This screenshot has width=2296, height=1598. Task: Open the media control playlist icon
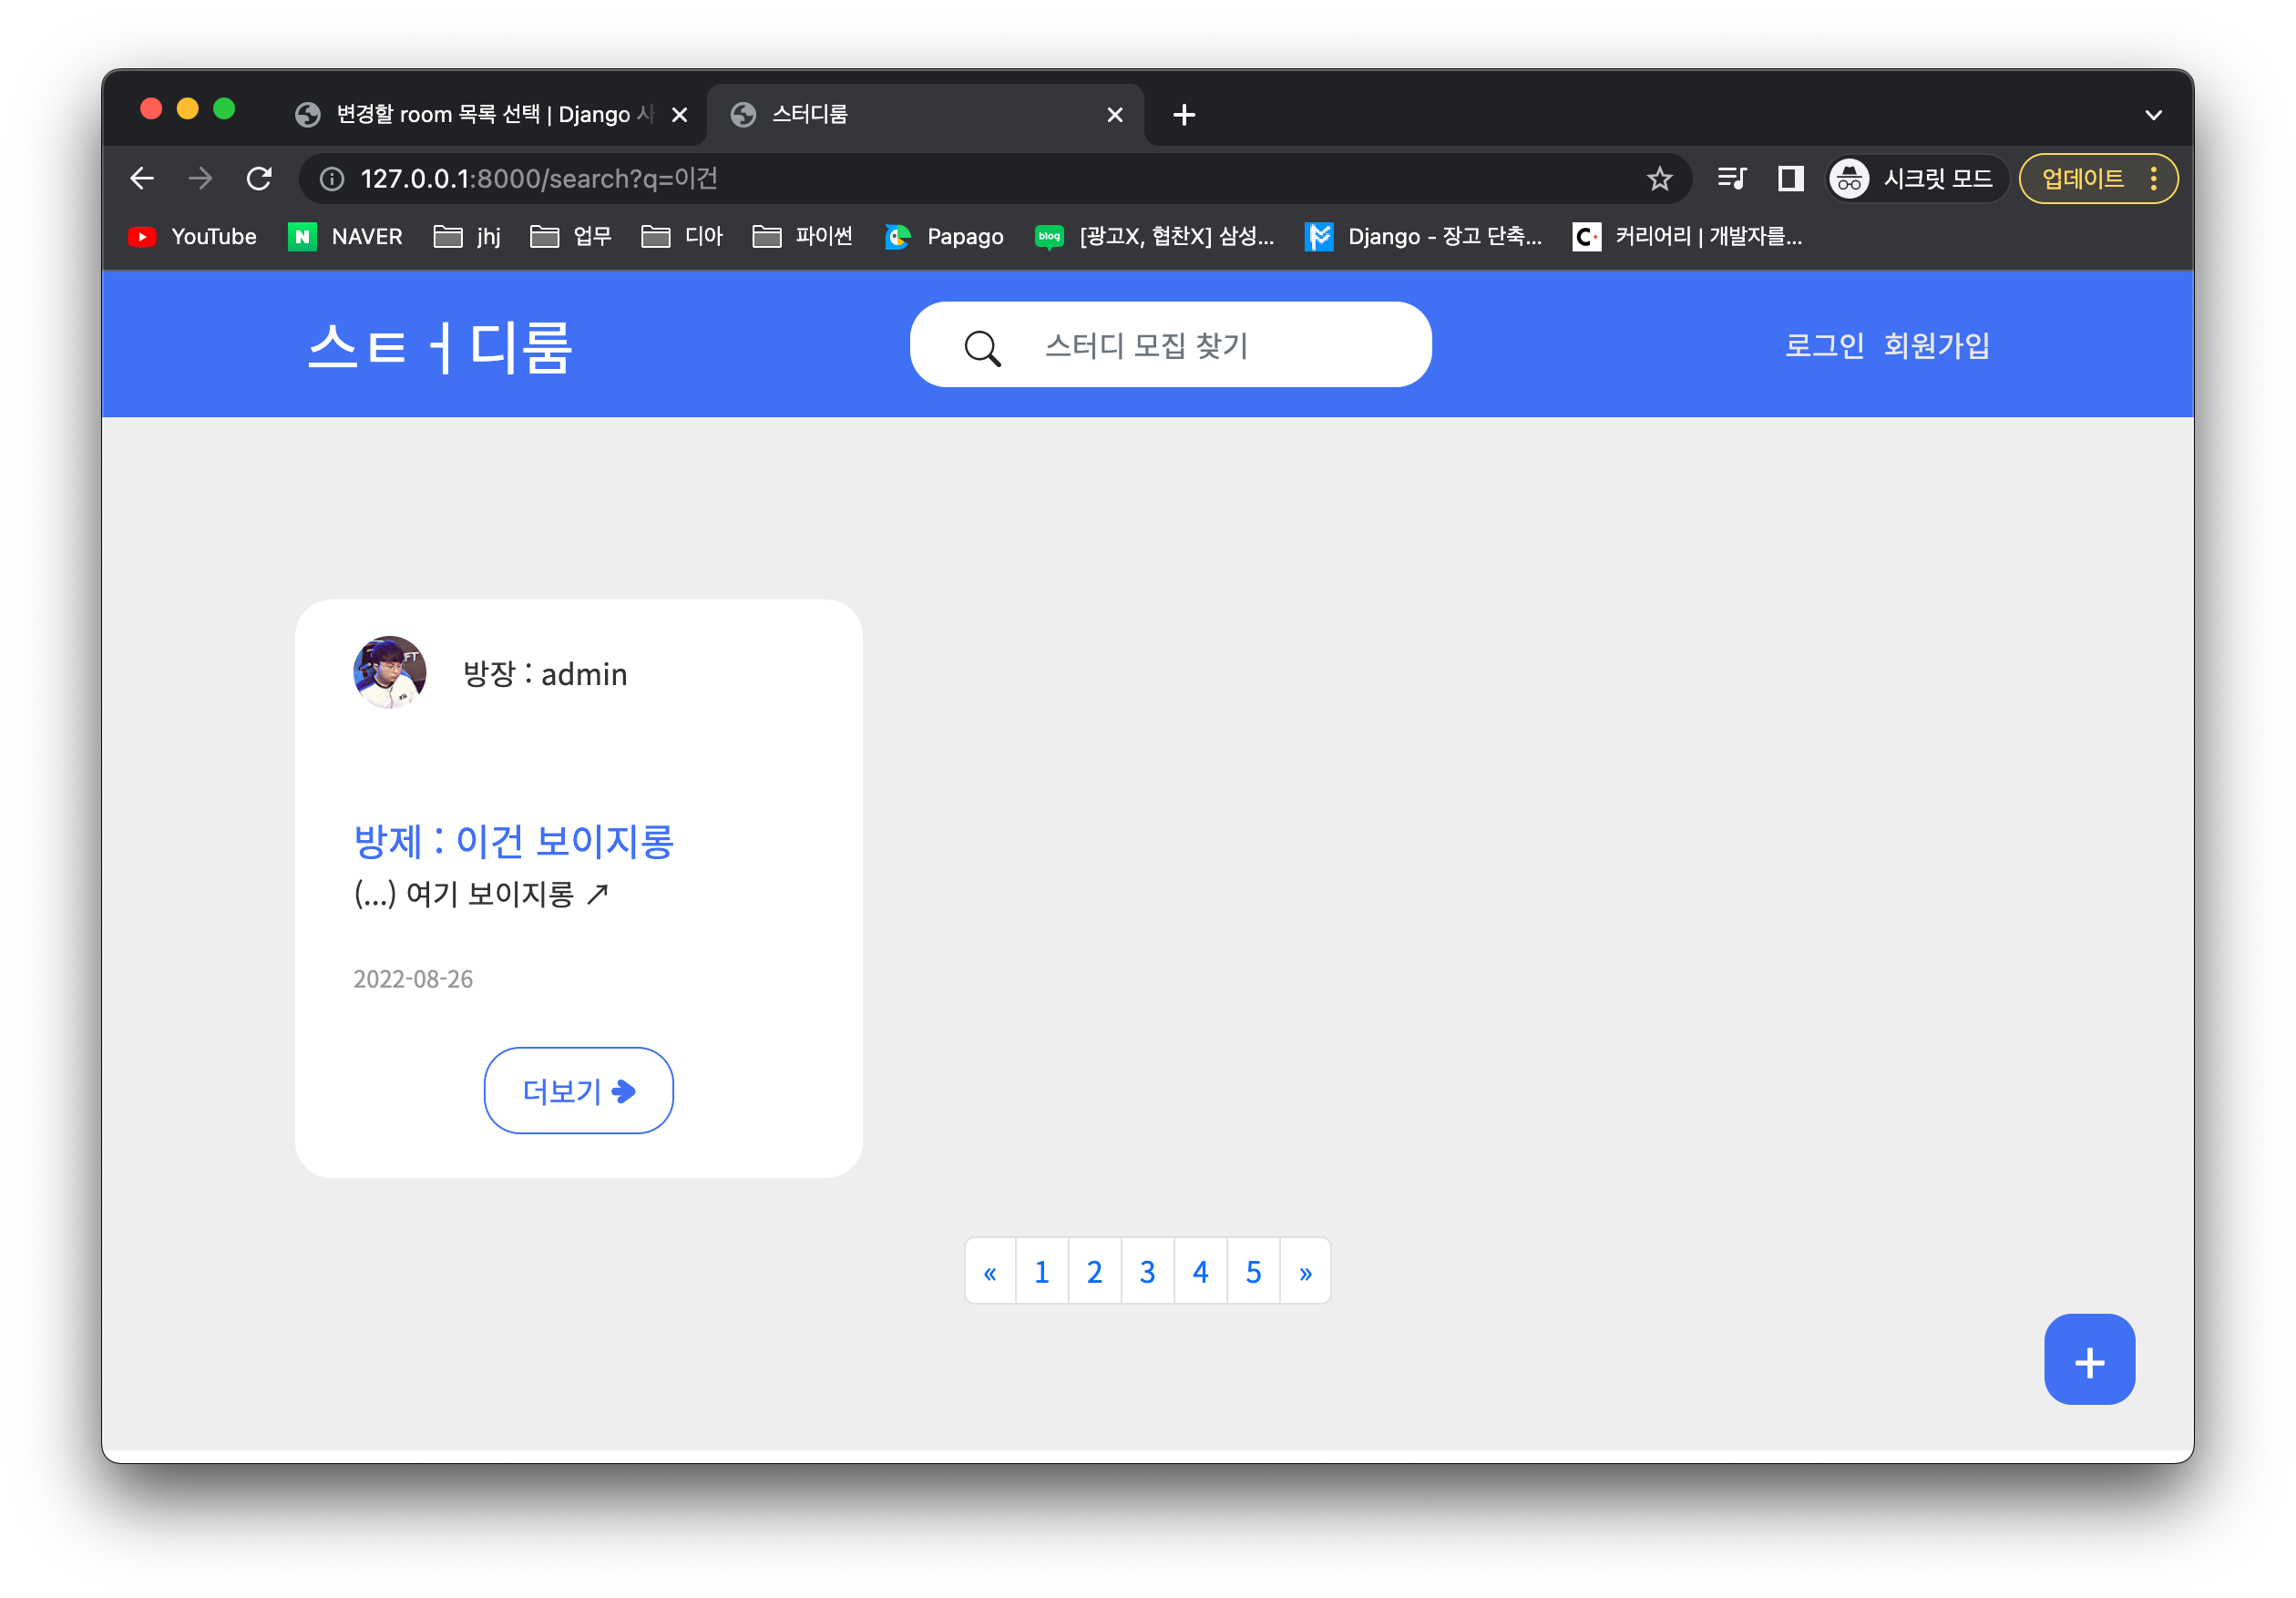[x=1732, y=179]
